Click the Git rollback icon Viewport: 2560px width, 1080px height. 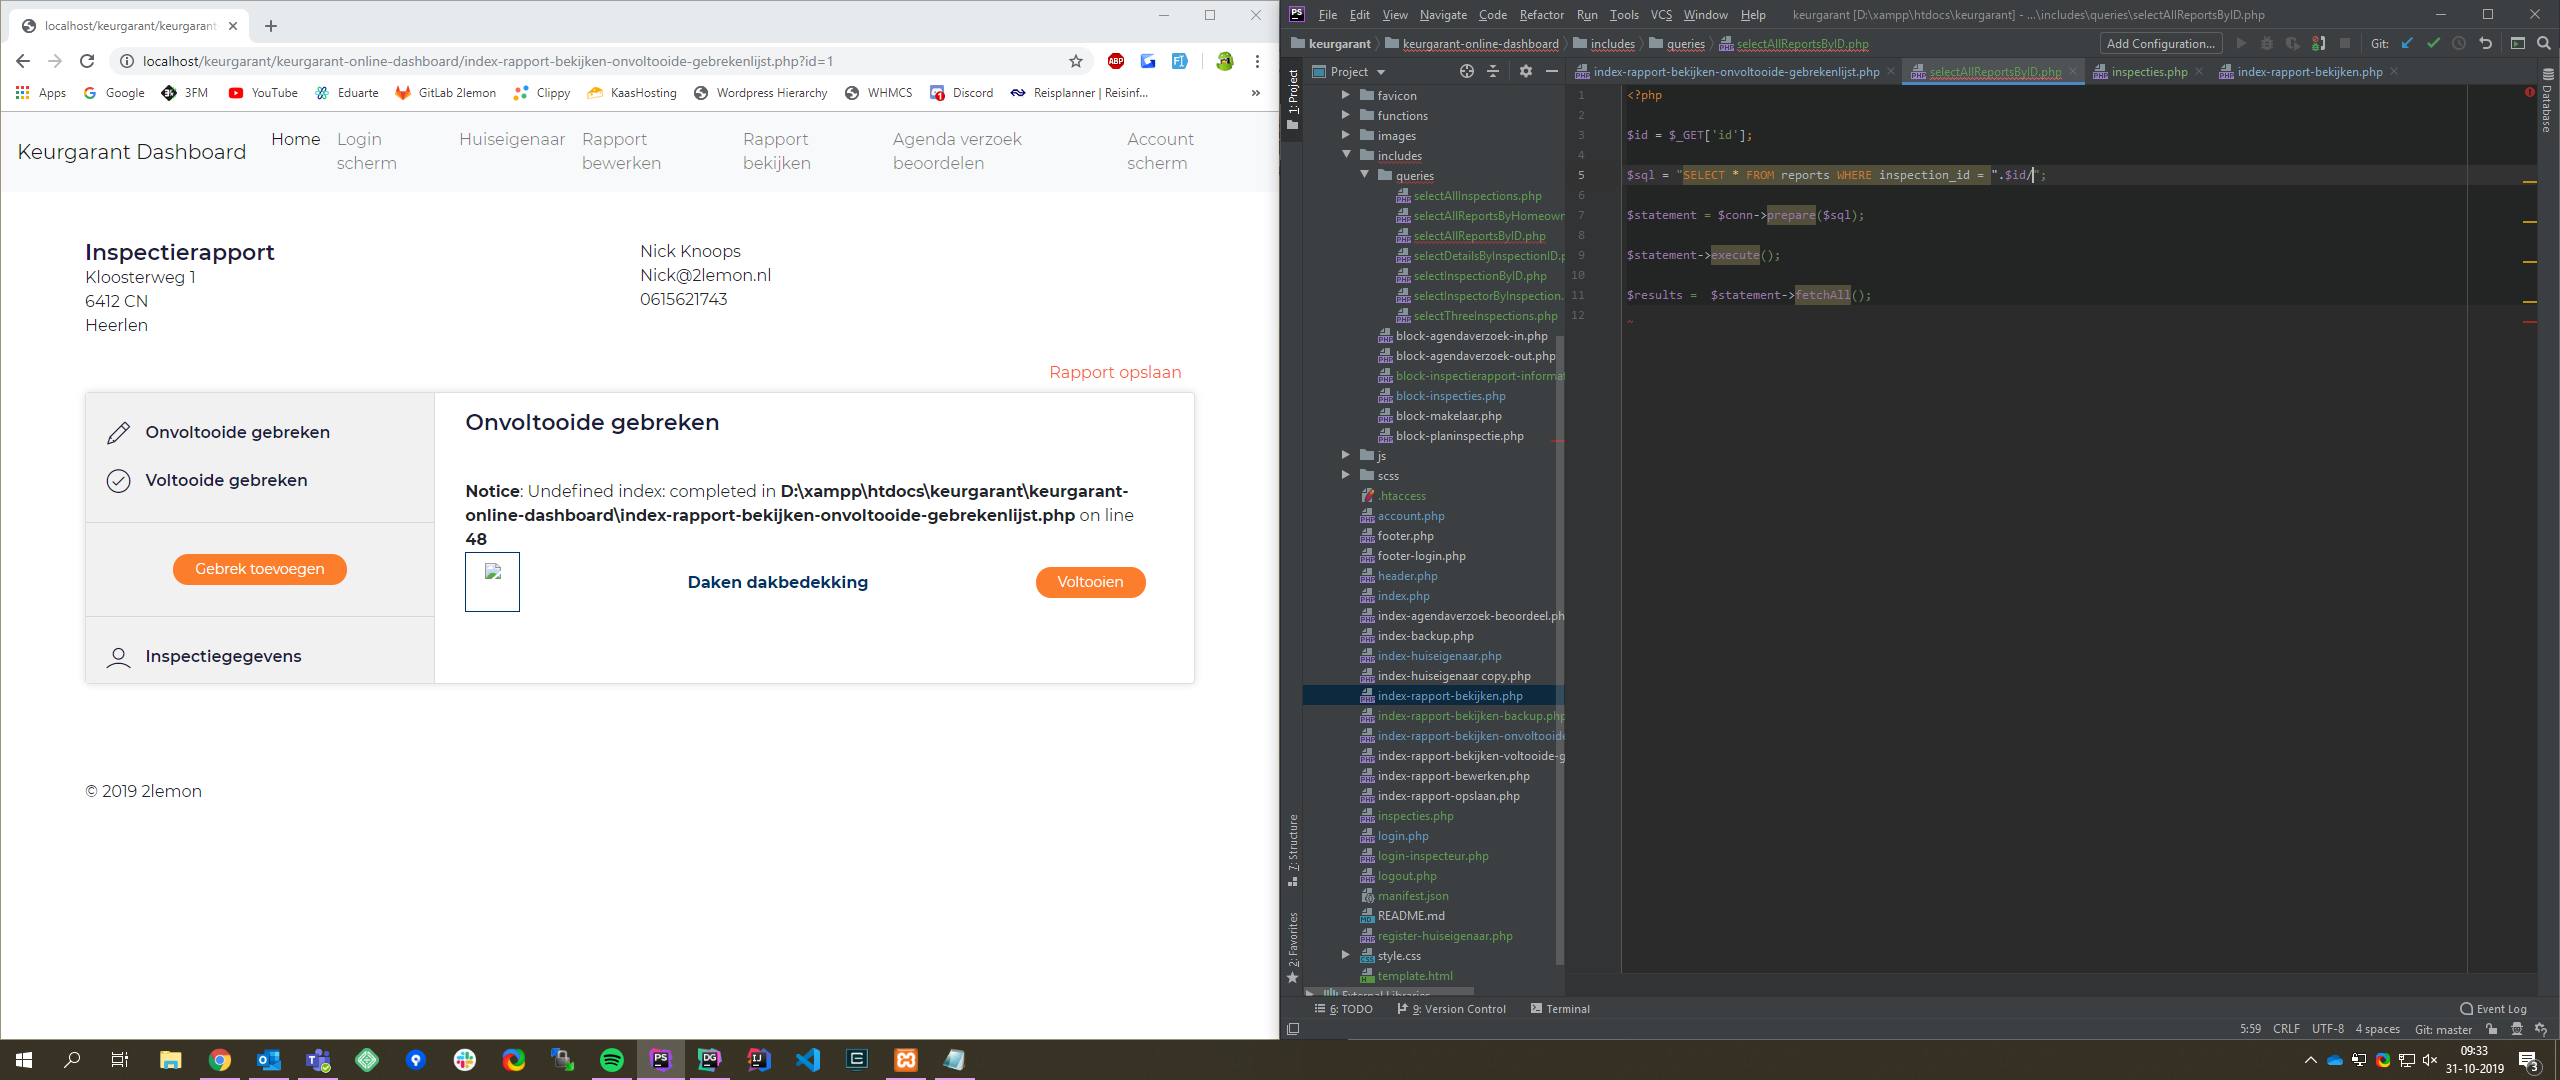click(2485, 43)
